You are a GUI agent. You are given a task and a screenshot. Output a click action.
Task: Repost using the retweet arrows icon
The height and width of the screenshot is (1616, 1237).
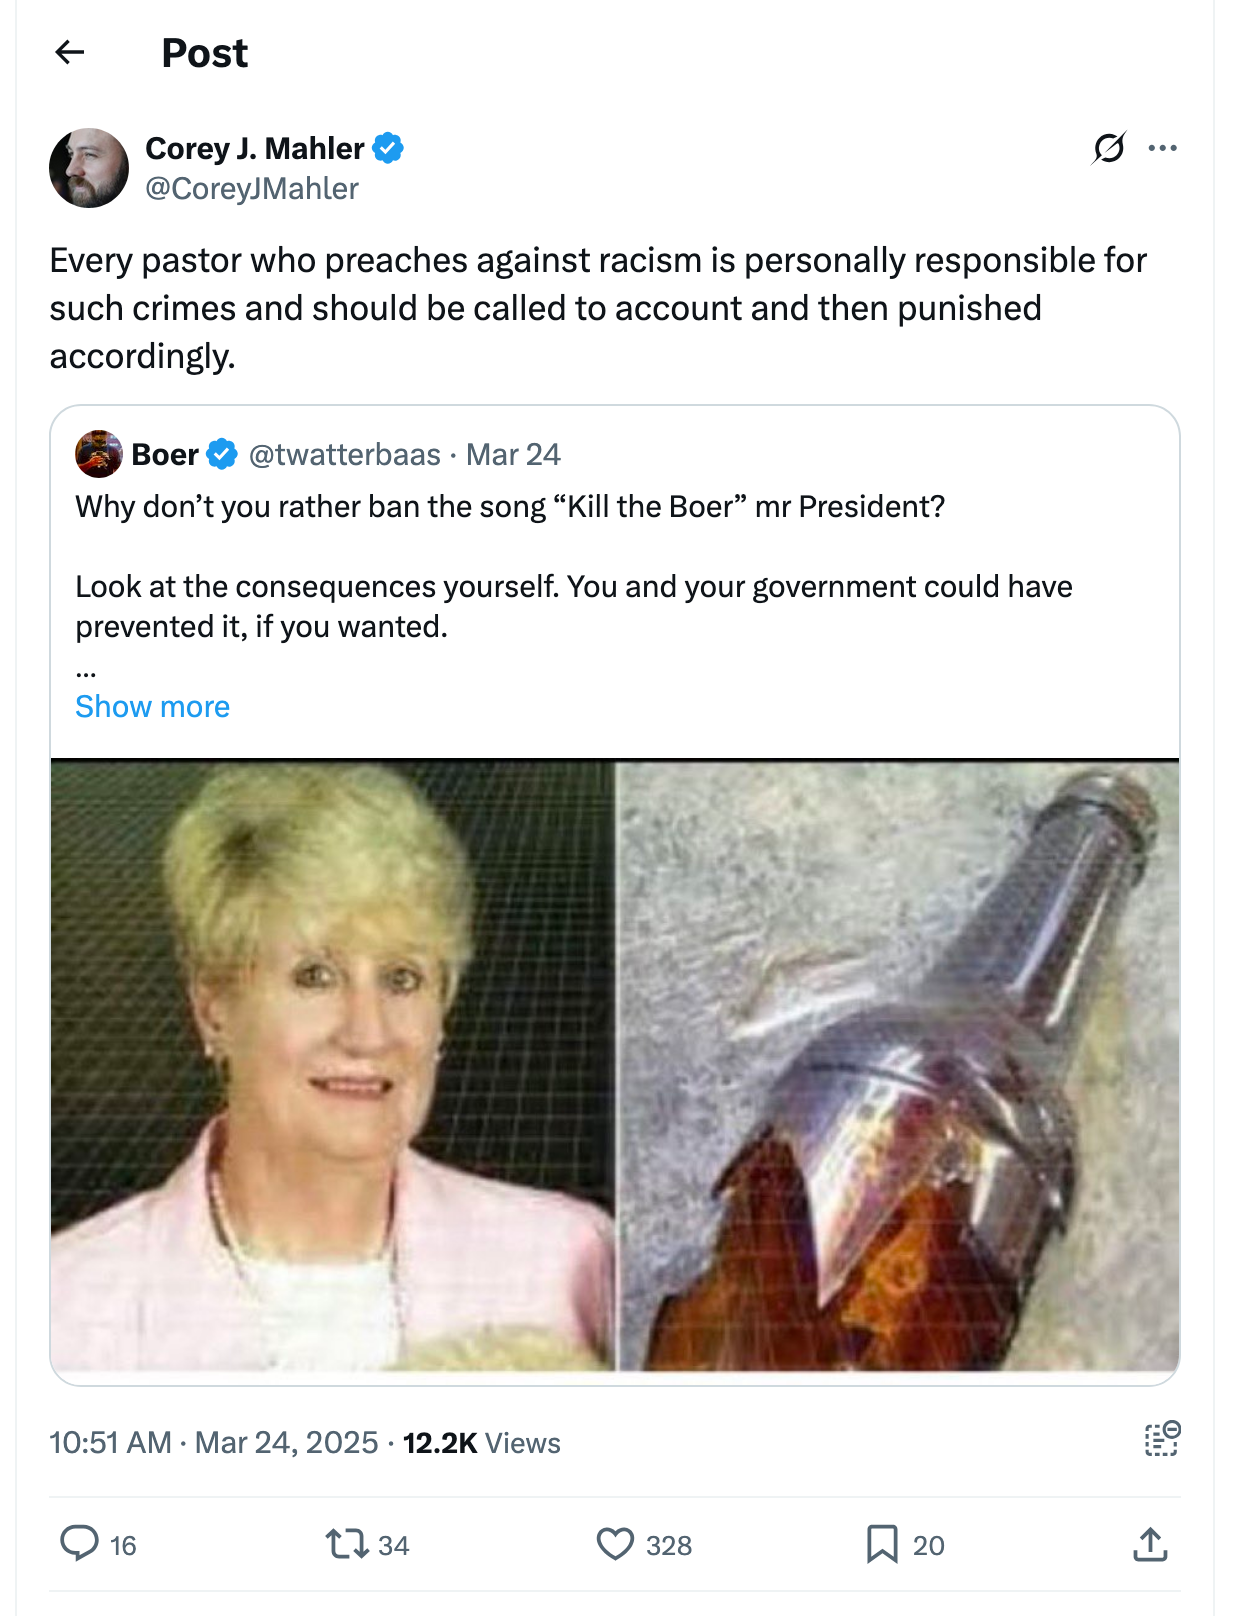[347, 1544]
